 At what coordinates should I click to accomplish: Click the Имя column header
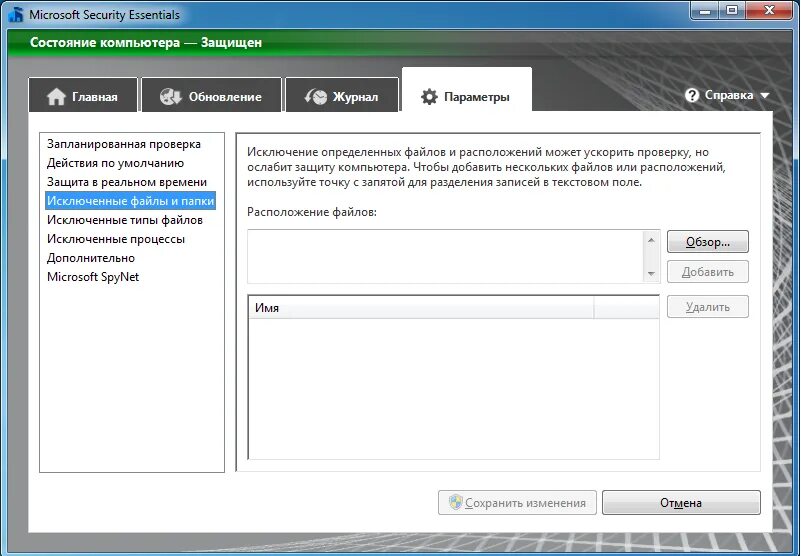click(x=421, y=308)
